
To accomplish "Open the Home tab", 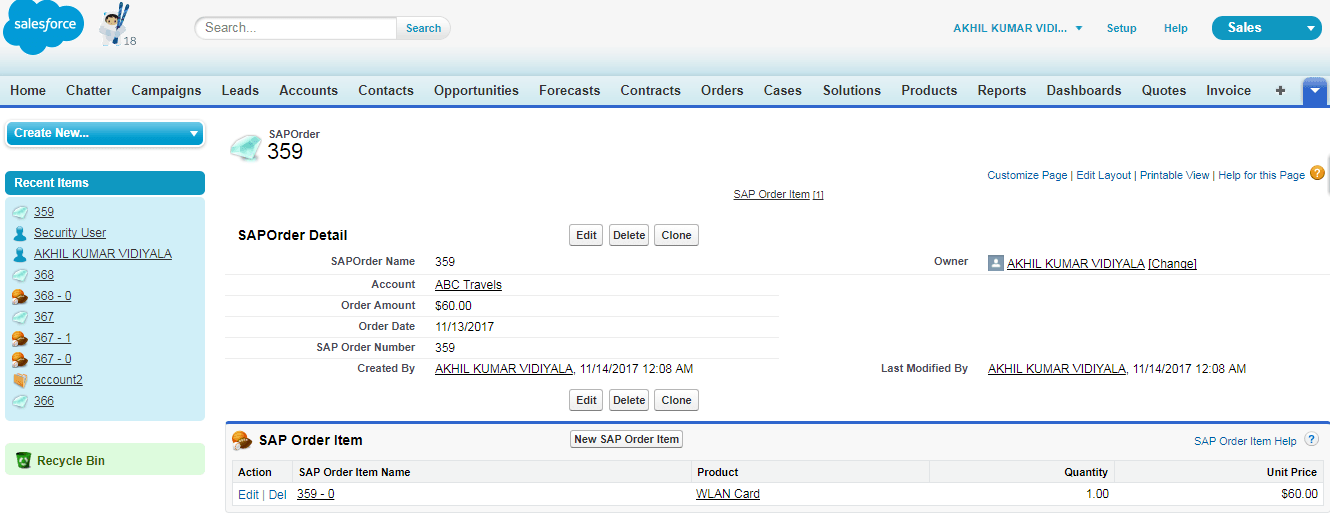I will tap(28, 90).
